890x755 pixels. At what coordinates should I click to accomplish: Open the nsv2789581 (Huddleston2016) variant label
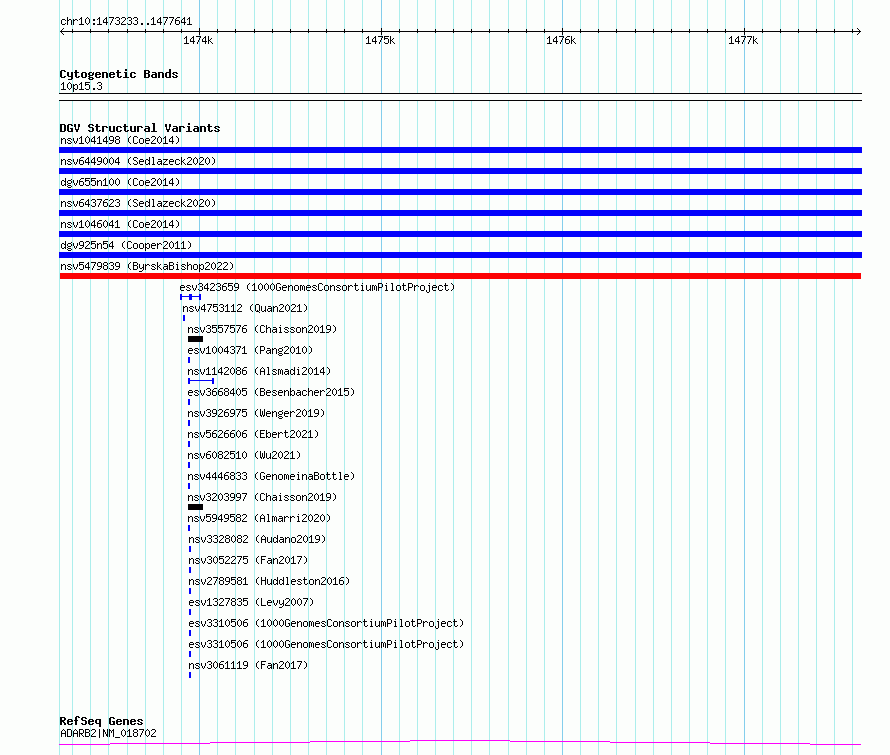coord(269,581)
